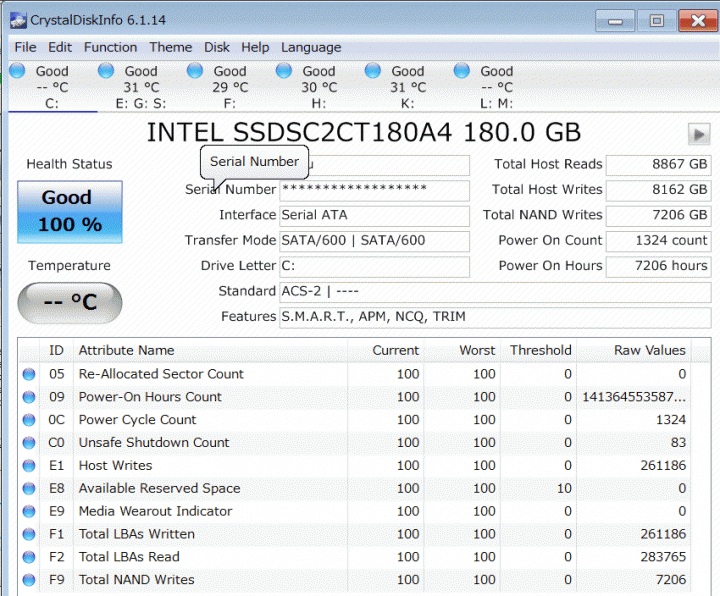720x596 pixels.
Task: Click the Features S.M.A.R.T. field
Action: click(495, 317)
